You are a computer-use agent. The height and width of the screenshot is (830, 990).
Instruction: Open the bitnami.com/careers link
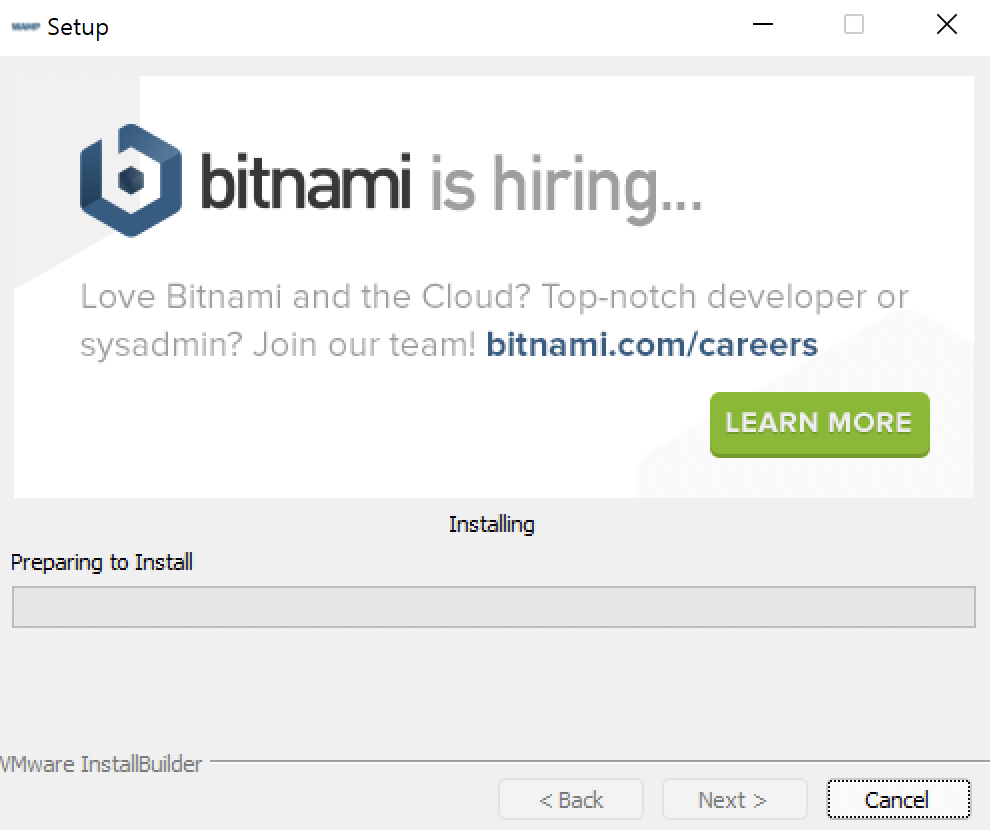pyautogui.click(x=652, y=345)
